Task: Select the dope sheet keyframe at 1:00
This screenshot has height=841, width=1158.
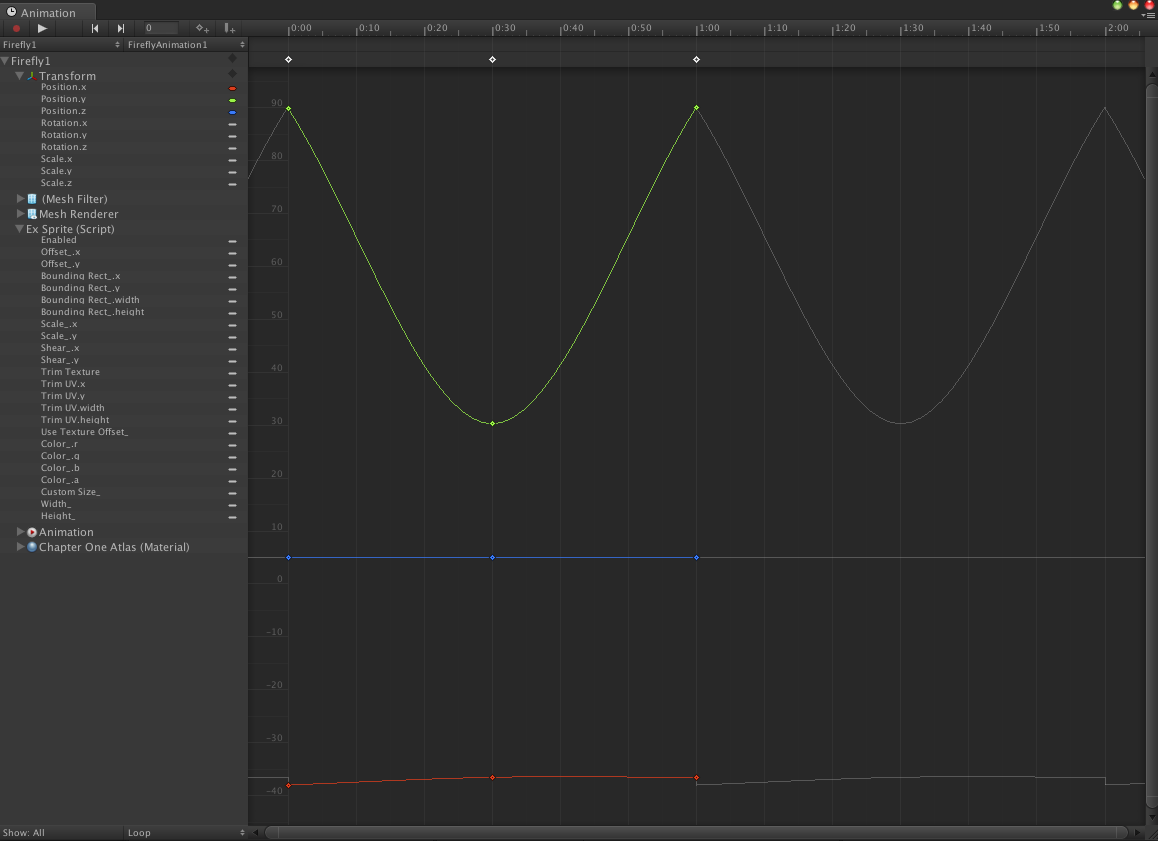Action: (x=696, y=59)
